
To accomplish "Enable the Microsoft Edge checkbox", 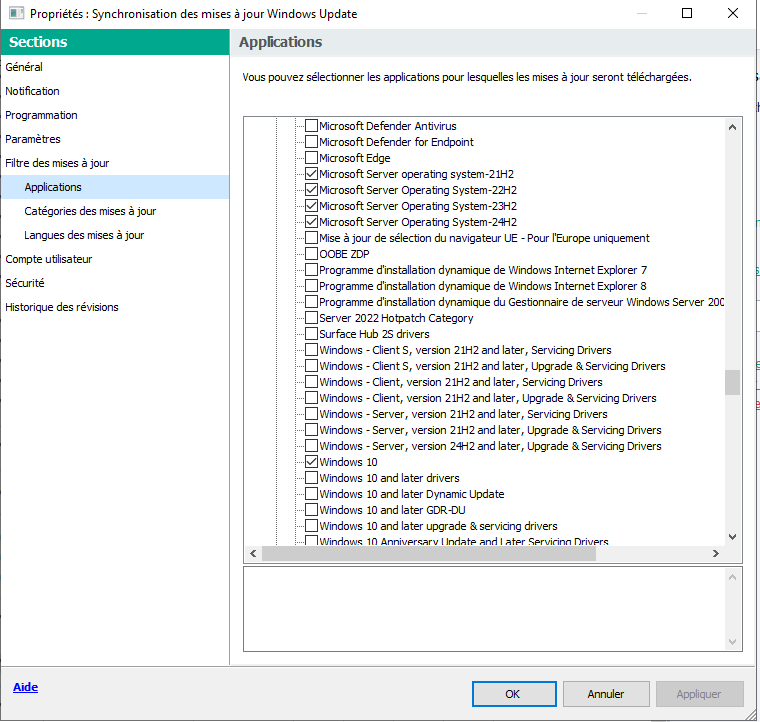I will click(x=311, y=158).
